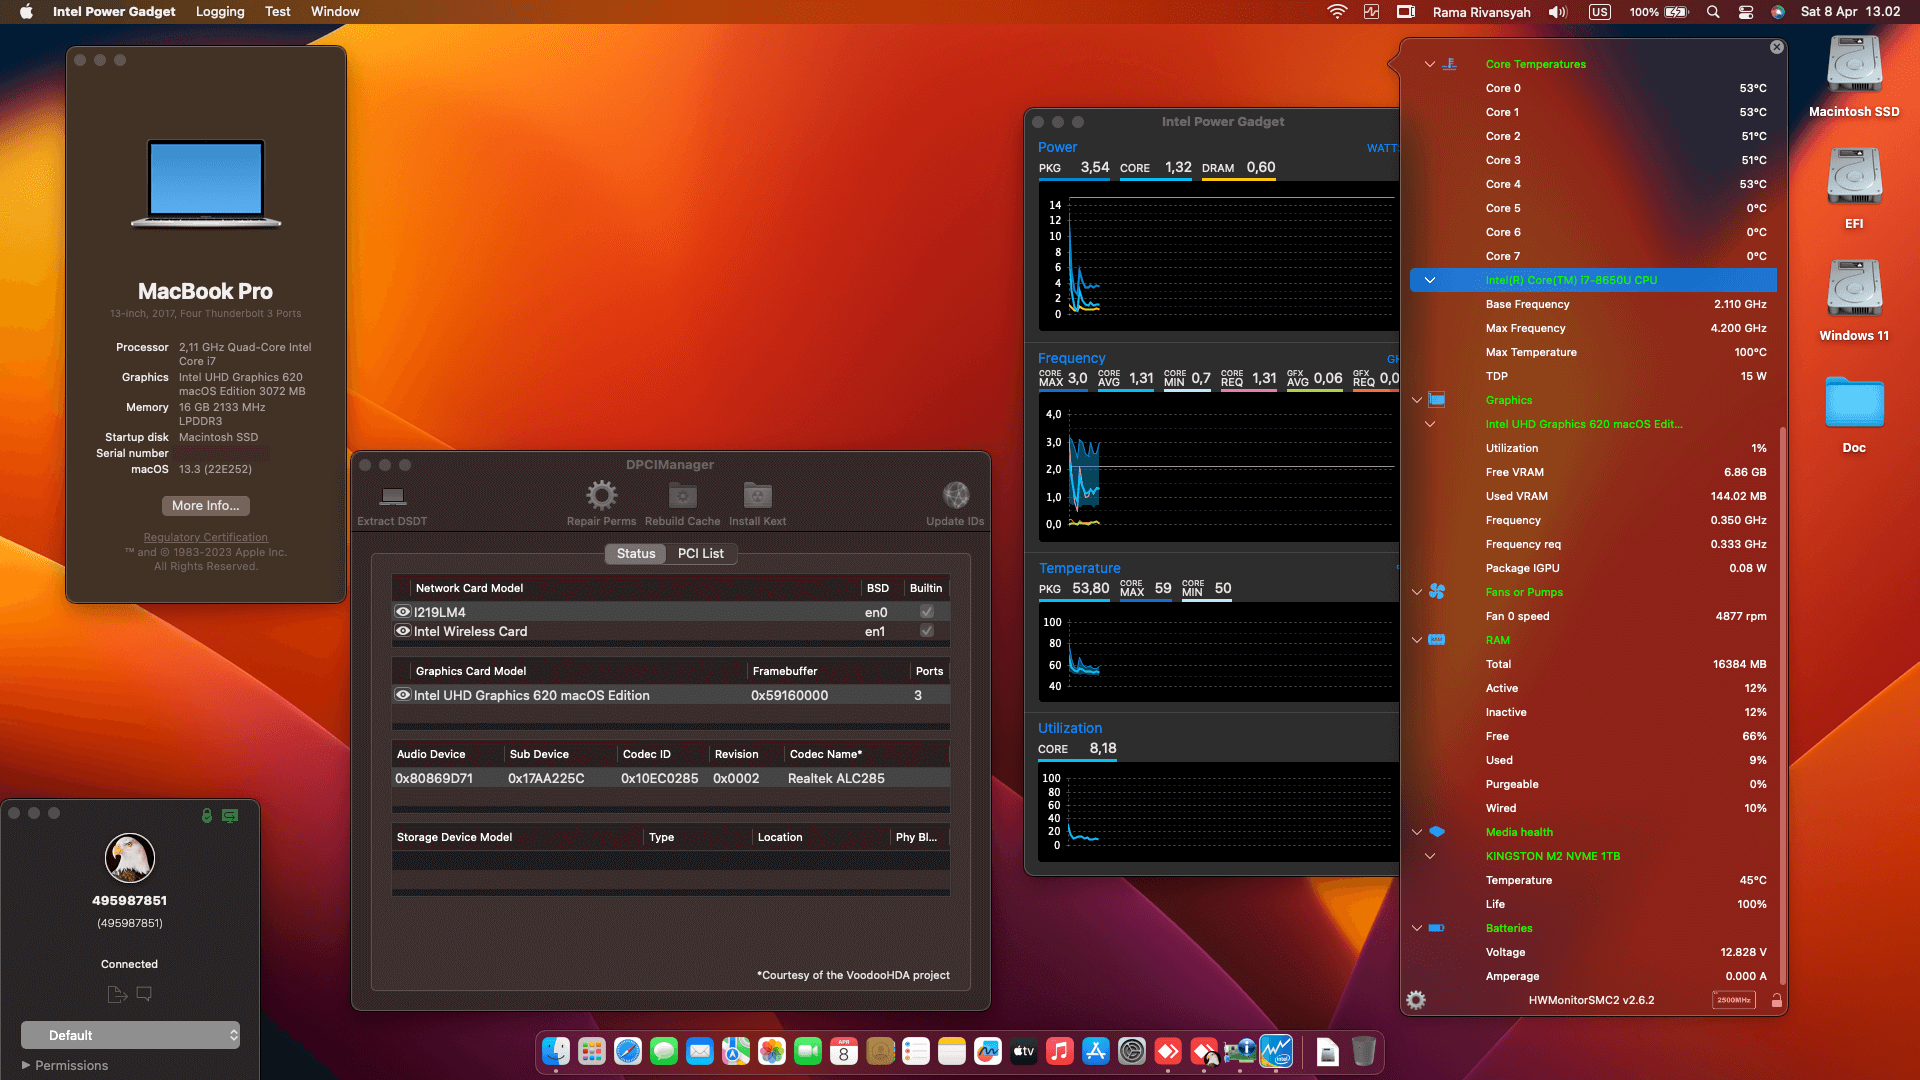Switch to PCI List tab
The width and height of the screenshot is (1920, 1080).
tap(700, 553)
